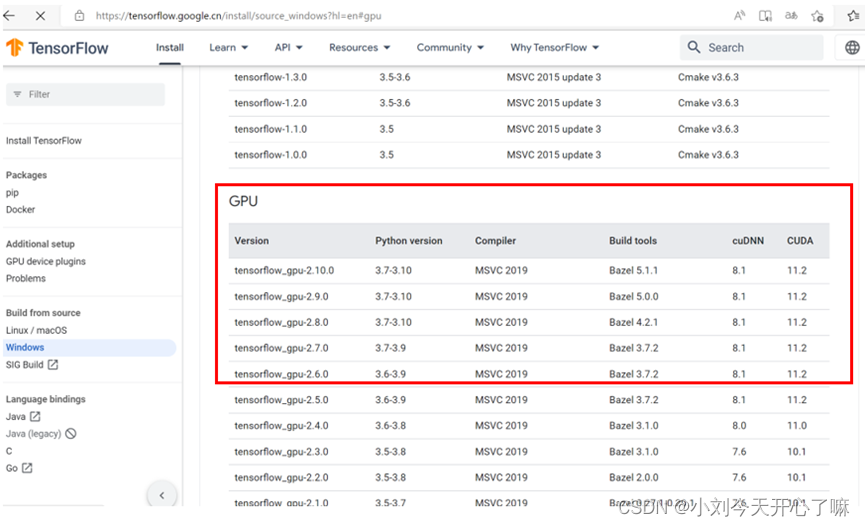
Task: Click the lock icon in address bar
Action: [x=79, y=16]
